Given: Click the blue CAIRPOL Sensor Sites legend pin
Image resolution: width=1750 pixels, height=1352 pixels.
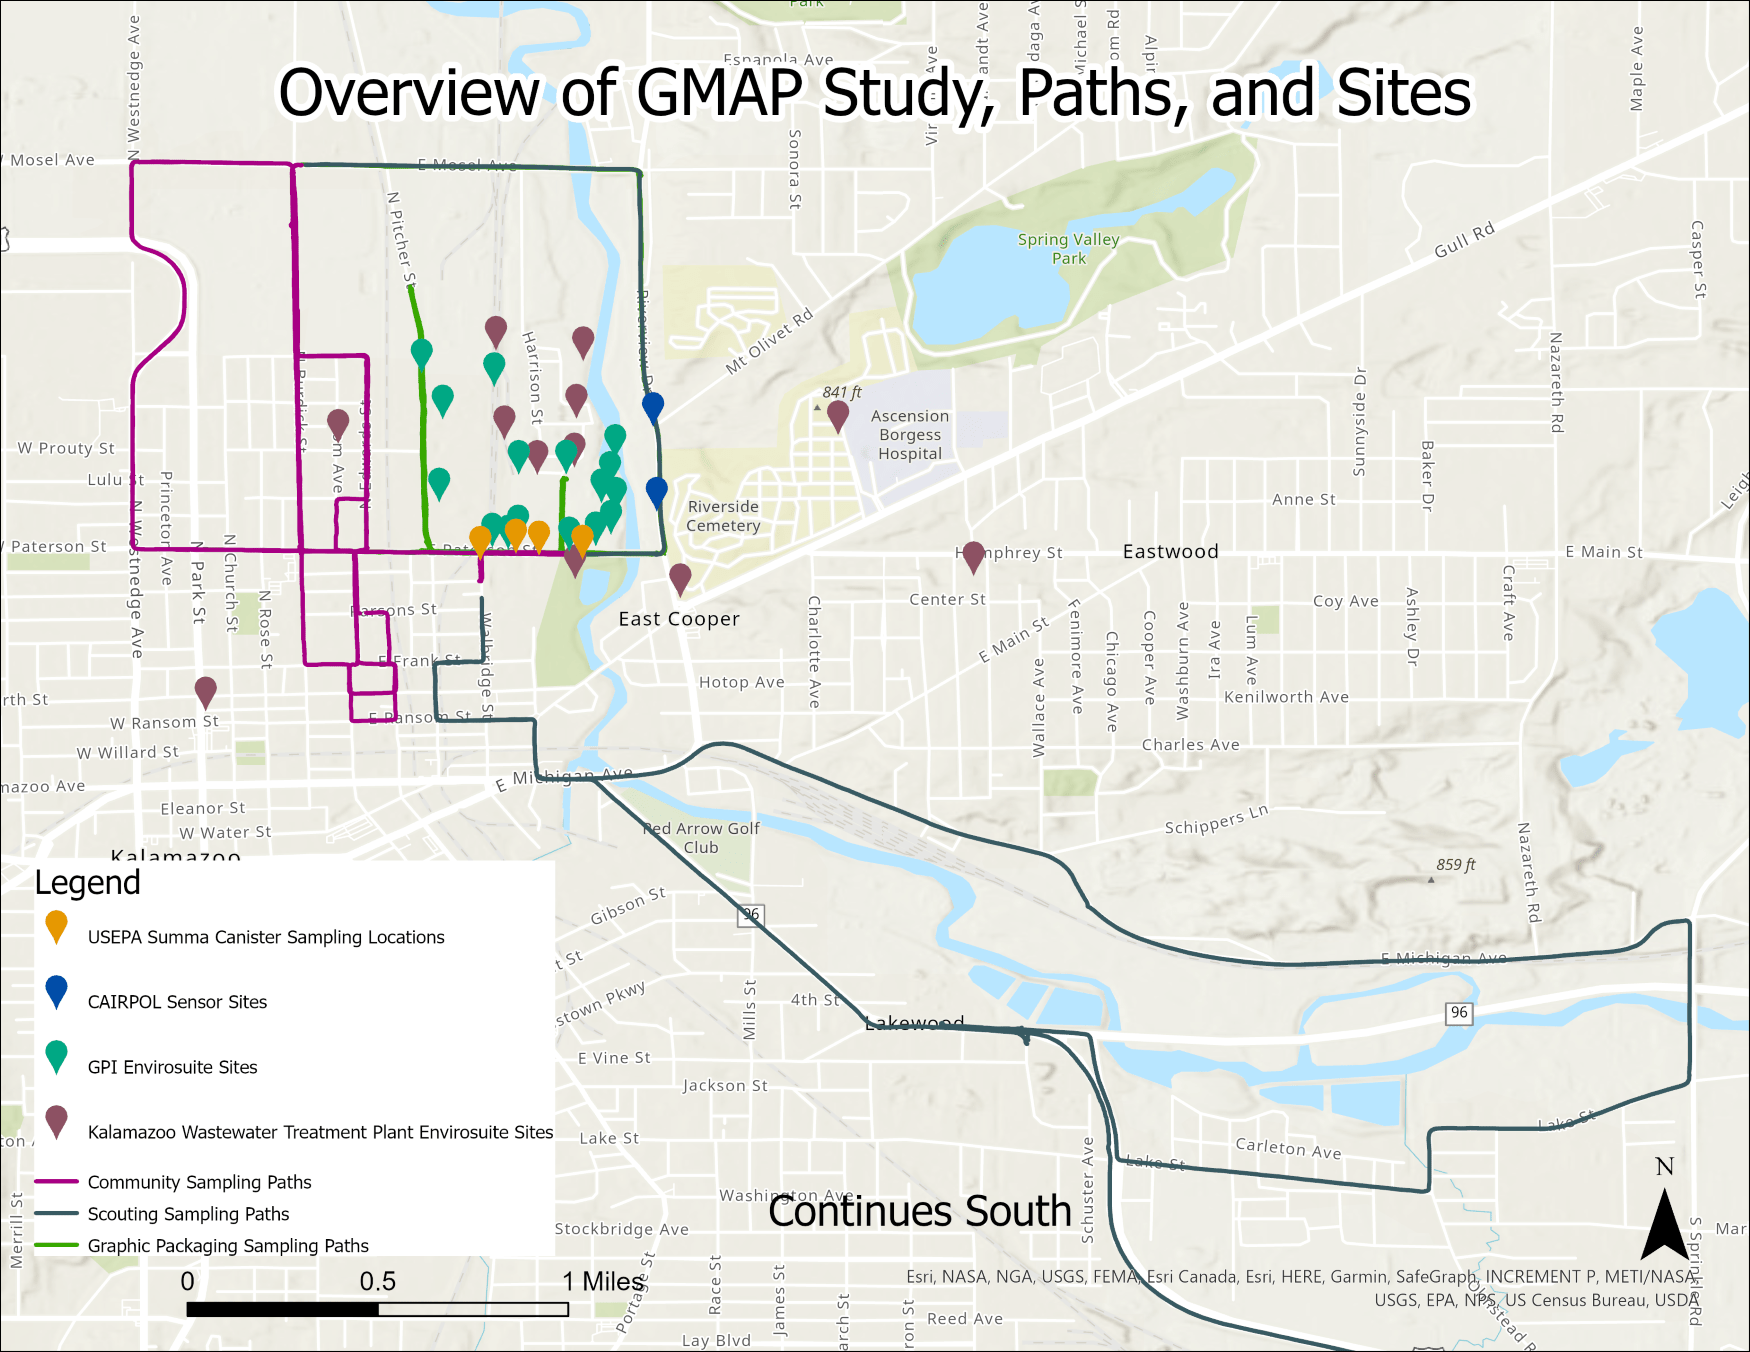Looking at the screenshot, I should pos(55,993).
